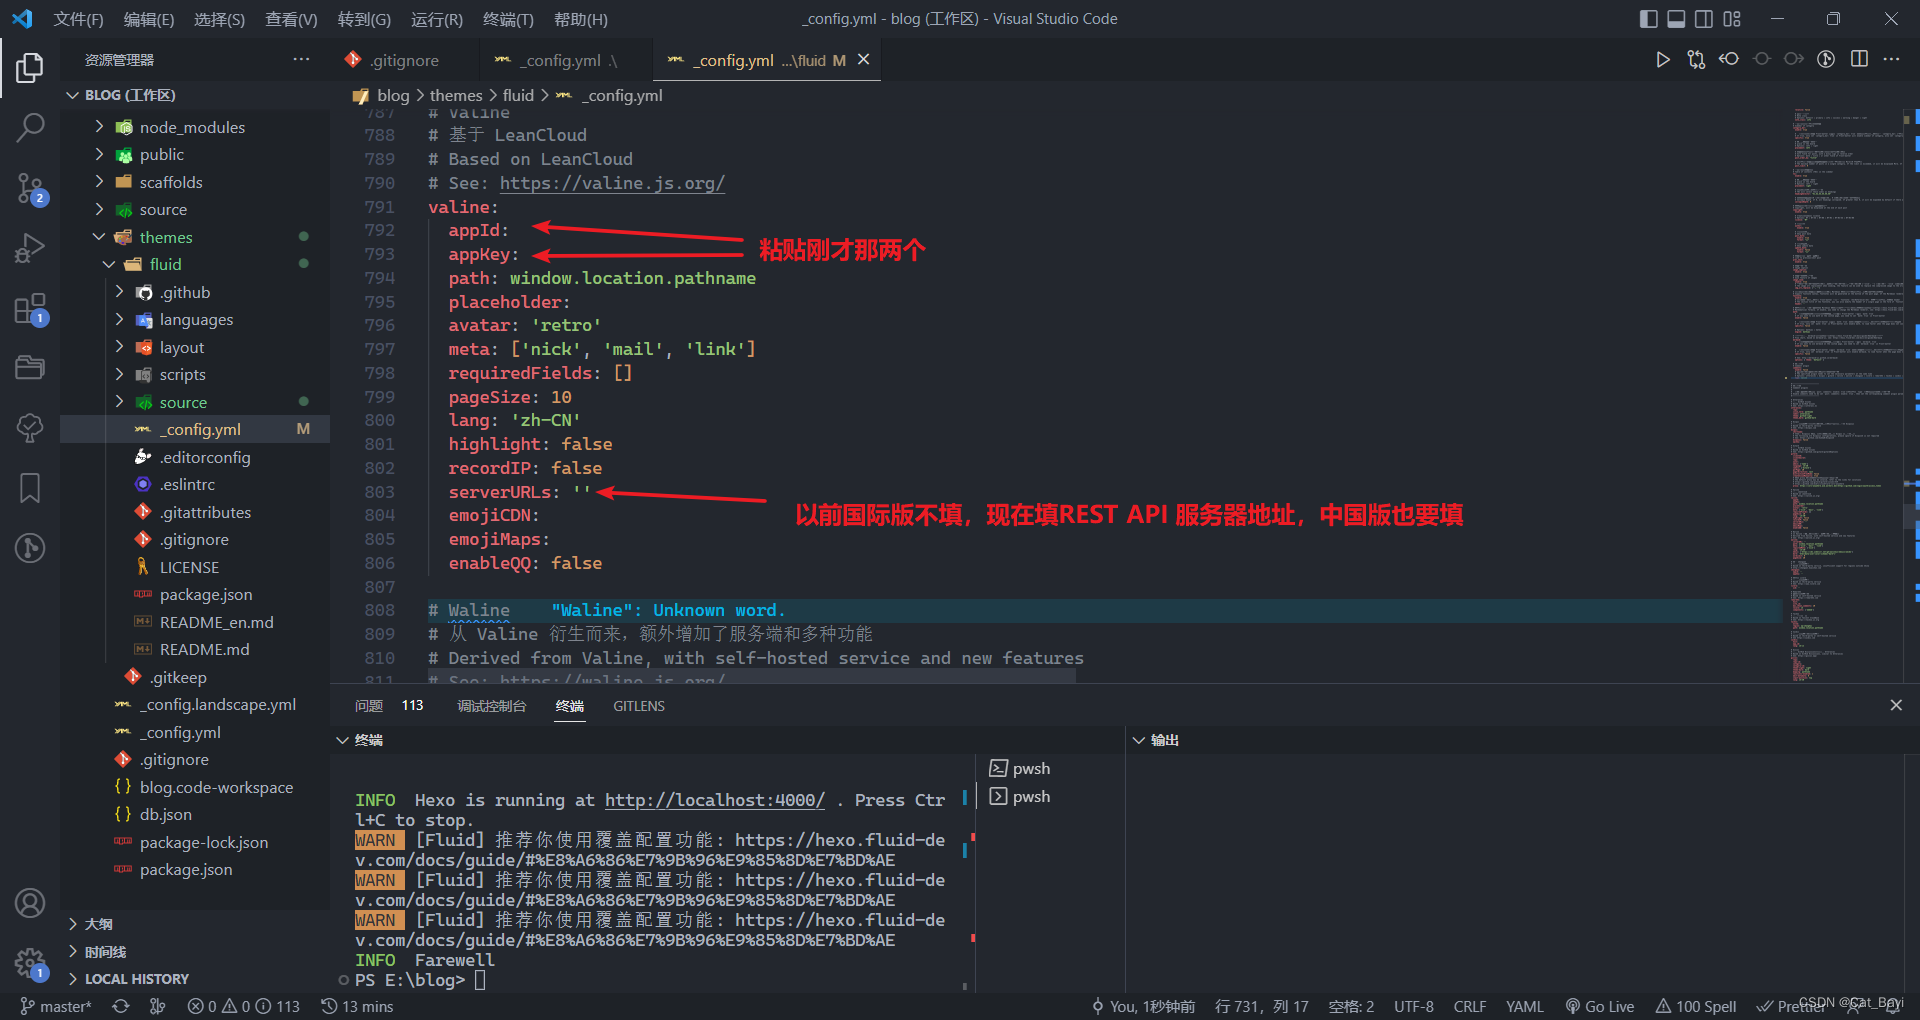Switch to the GITLENS panel tab

click(639, 706)
